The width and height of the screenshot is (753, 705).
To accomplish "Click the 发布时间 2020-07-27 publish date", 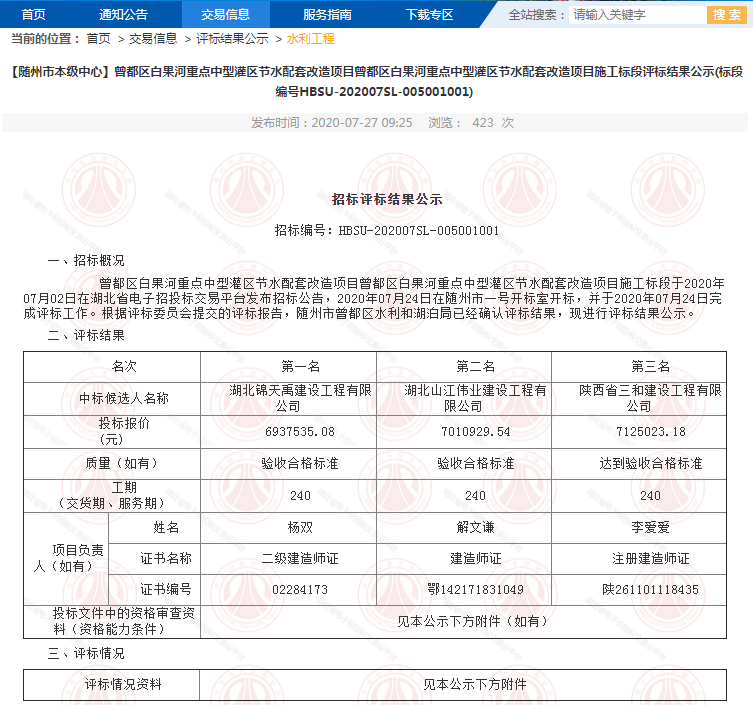I will 330,123.
